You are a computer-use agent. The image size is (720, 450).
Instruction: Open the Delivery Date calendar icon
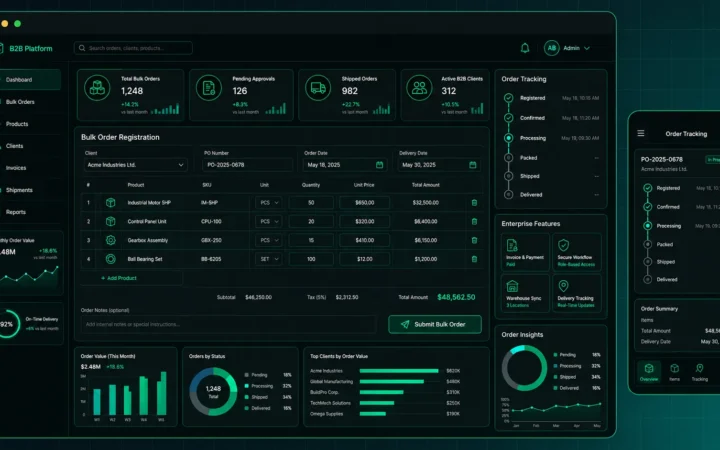click(472, 165)
